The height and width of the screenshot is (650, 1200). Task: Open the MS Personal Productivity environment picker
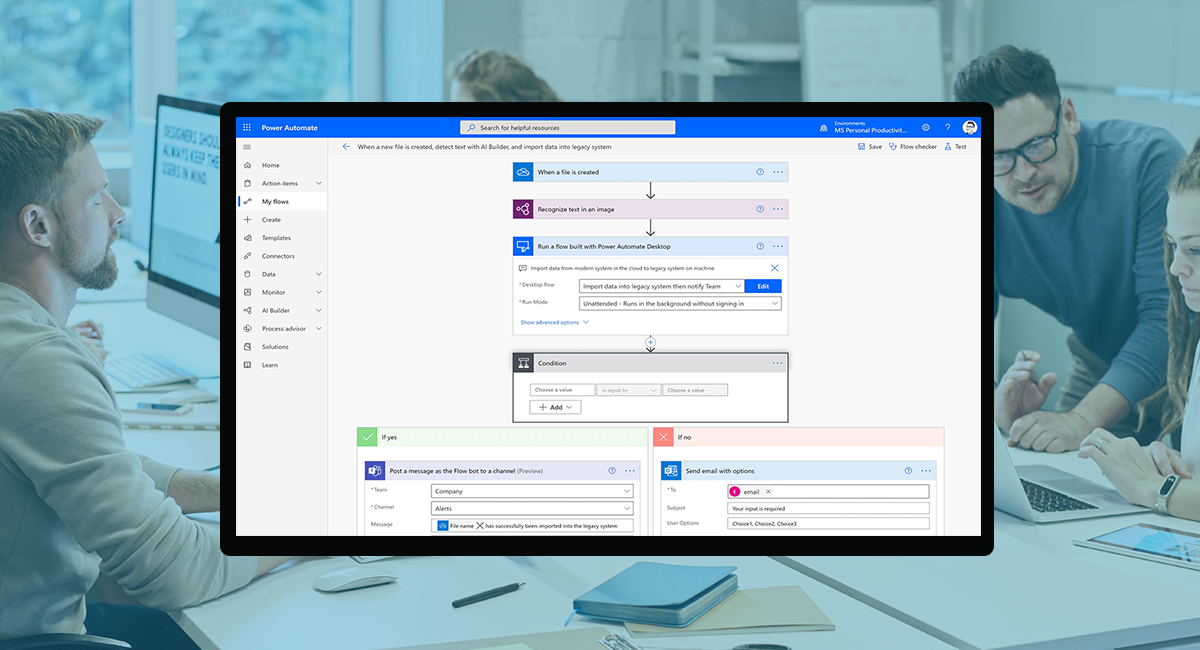pyautogui.click(x=864, y=128)
